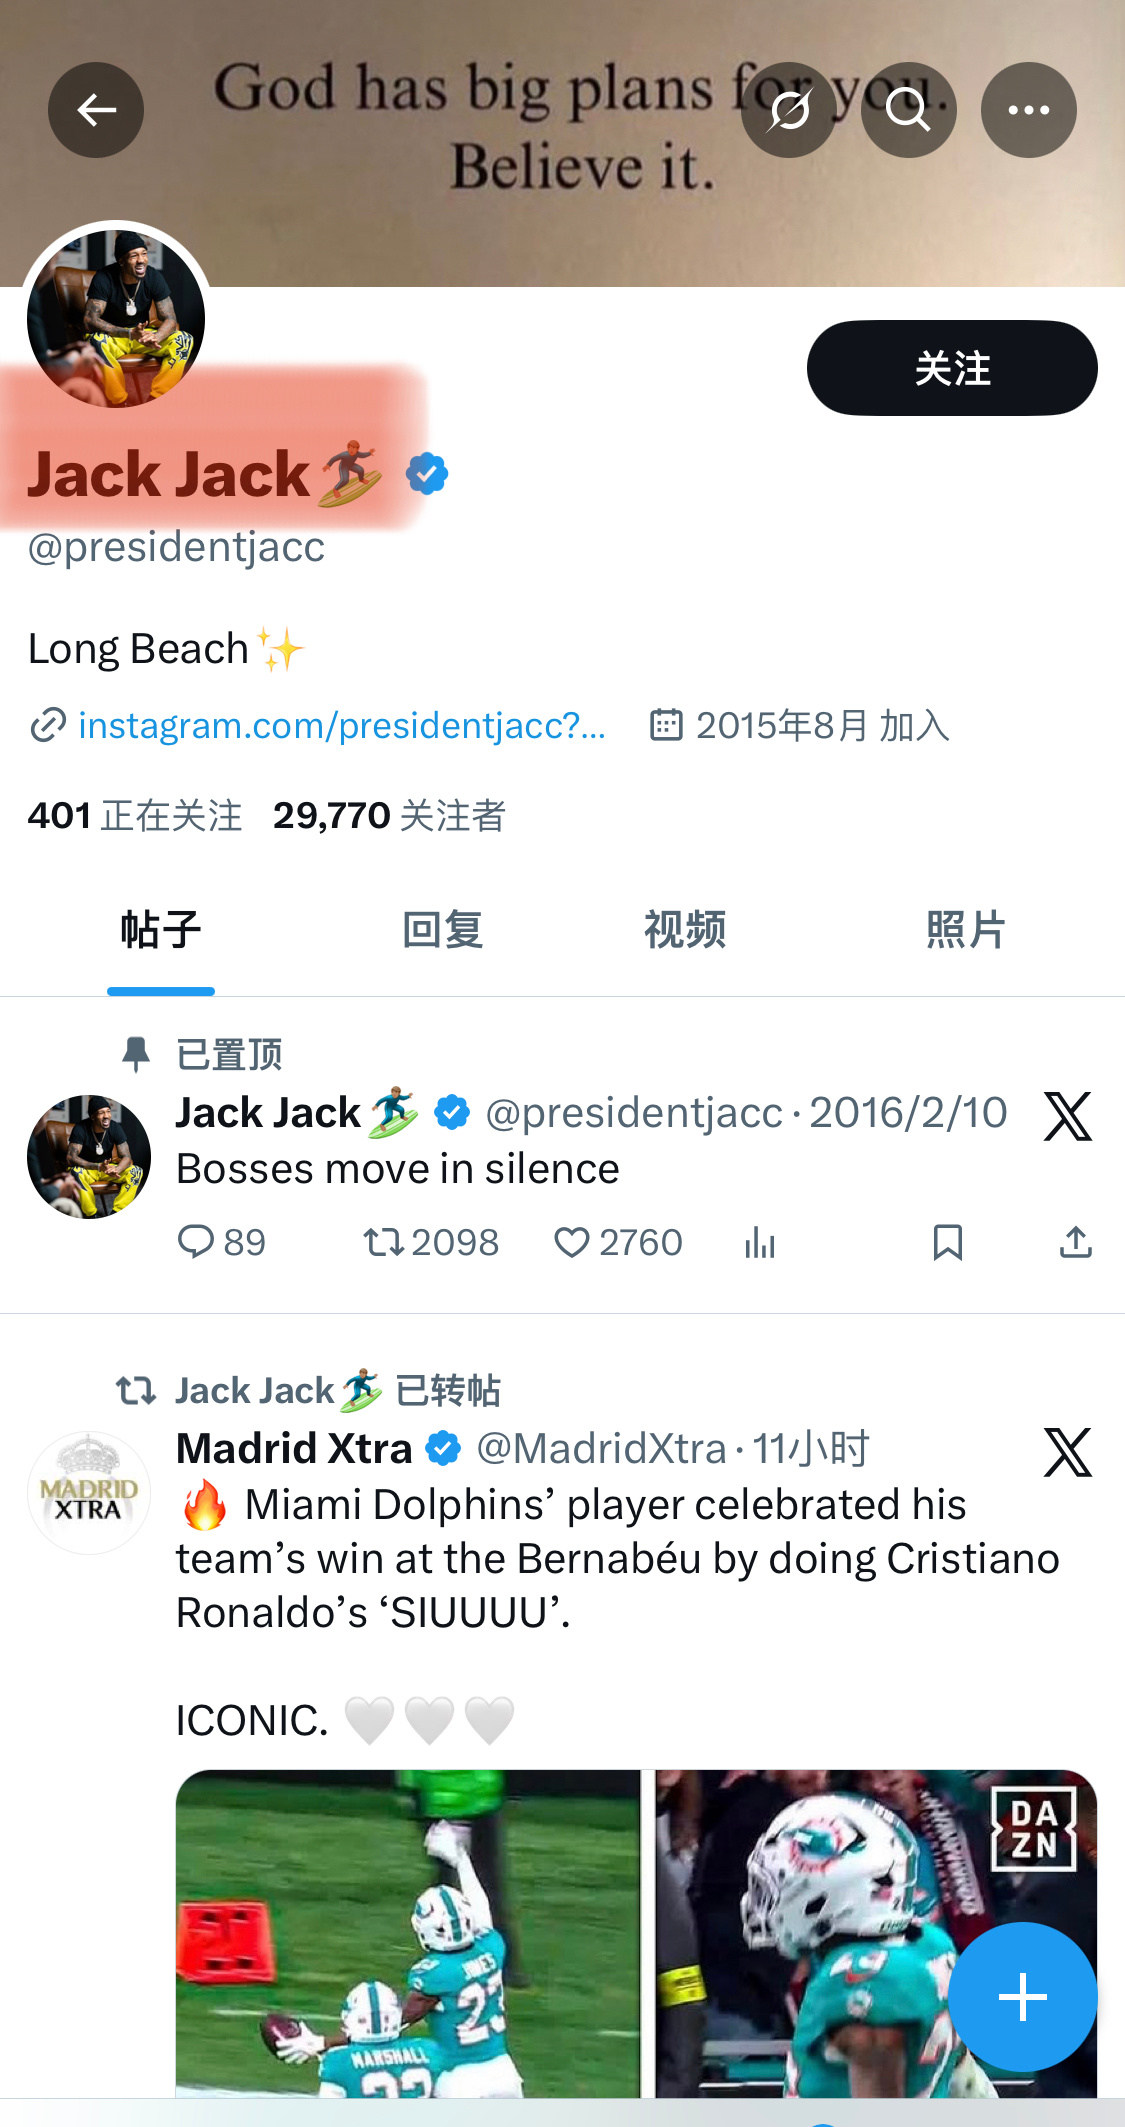Like the pinned post with 2760 likes
Image resolution: width=1125 pixels, height=2127 pixels.
618,1242
